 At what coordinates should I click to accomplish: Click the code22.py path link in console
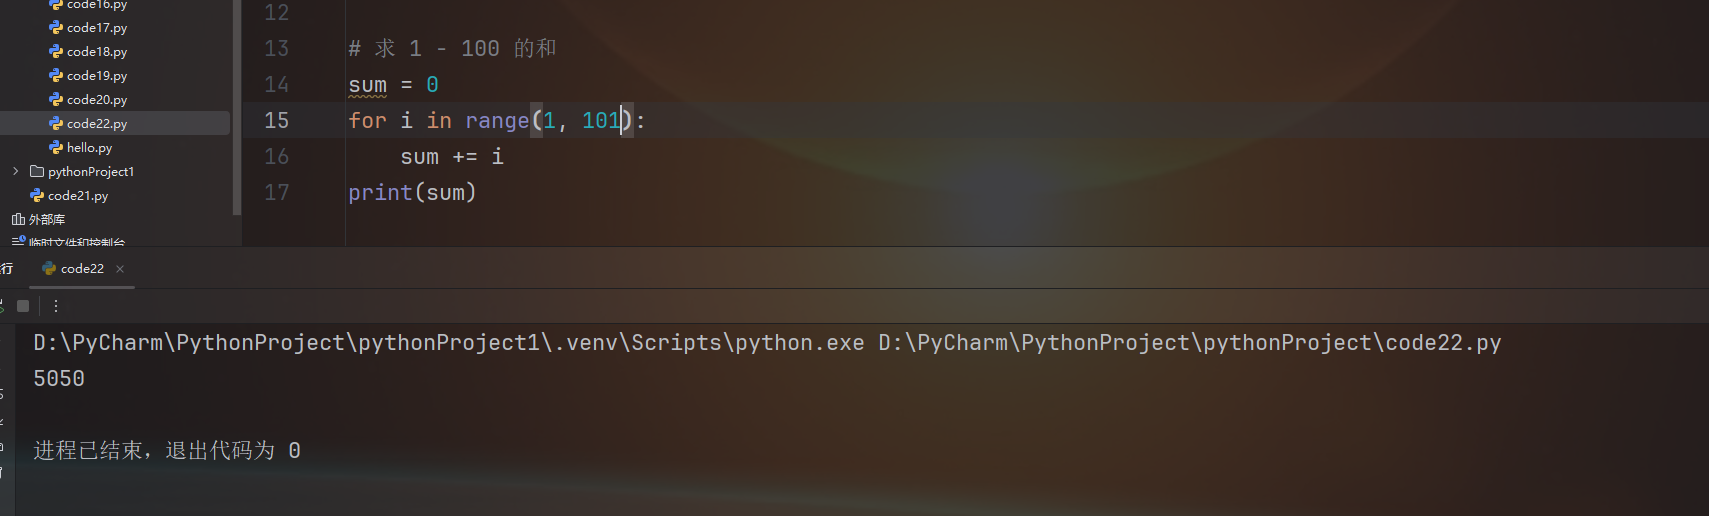pyautogui.click(x=1190, y=343)
